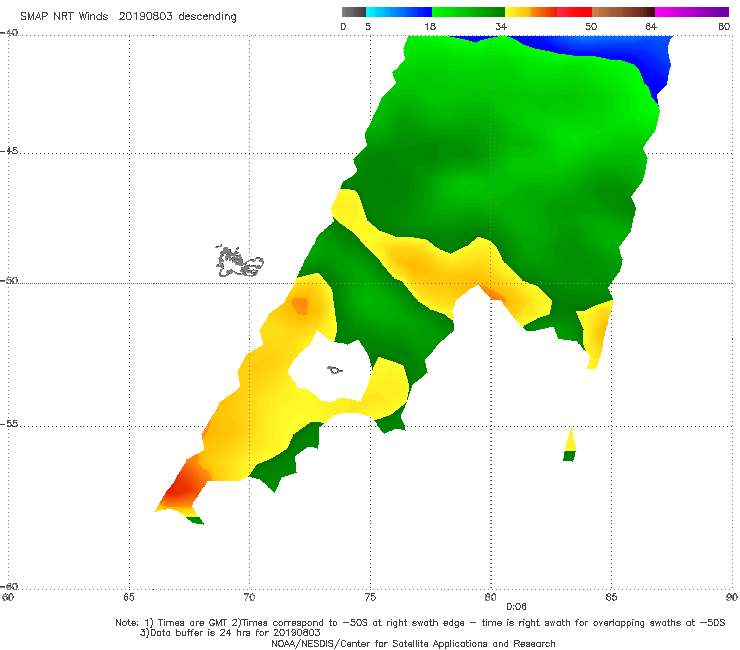Click the '50' label under the color bar

click(591, 26)
